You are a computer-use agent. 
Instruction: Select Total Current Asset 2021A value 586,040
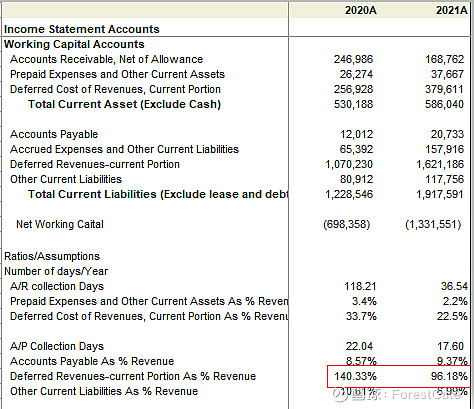click(x=444, y=104)
